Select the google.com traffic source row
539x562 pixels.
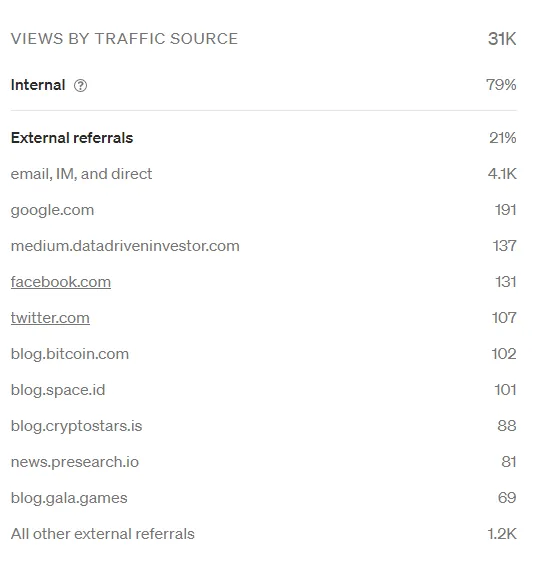coord(263,210)
